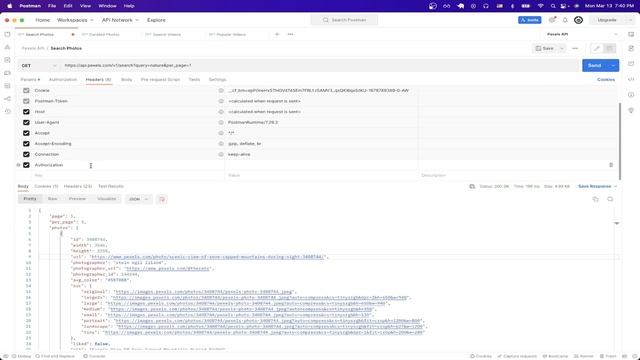Expand the Workspaces dropdown
Image resolution: width=640 pixels, height=360 pixels.
tap(75, 20)
